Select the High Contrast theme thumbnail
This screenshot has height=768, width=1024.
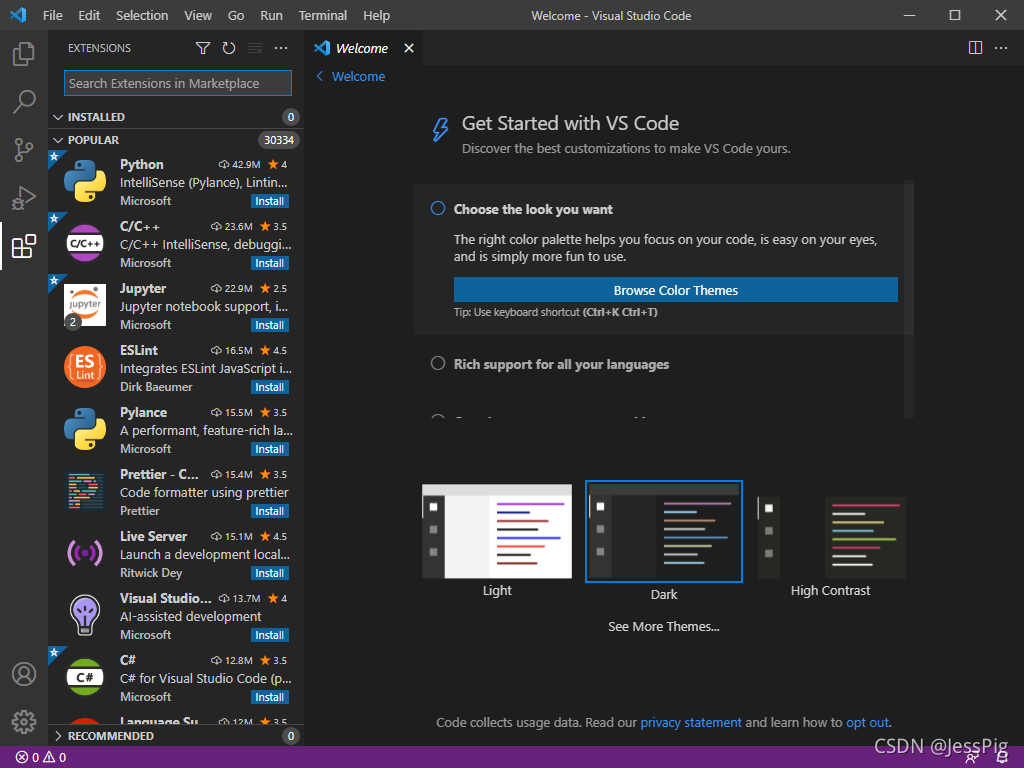(x=831, y=537)
